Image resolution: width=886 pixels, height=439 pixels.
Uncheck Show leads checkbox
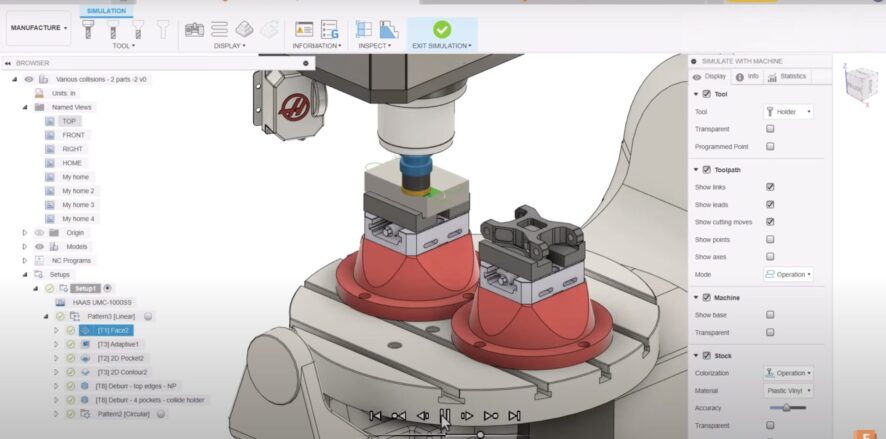pos(770,205)
